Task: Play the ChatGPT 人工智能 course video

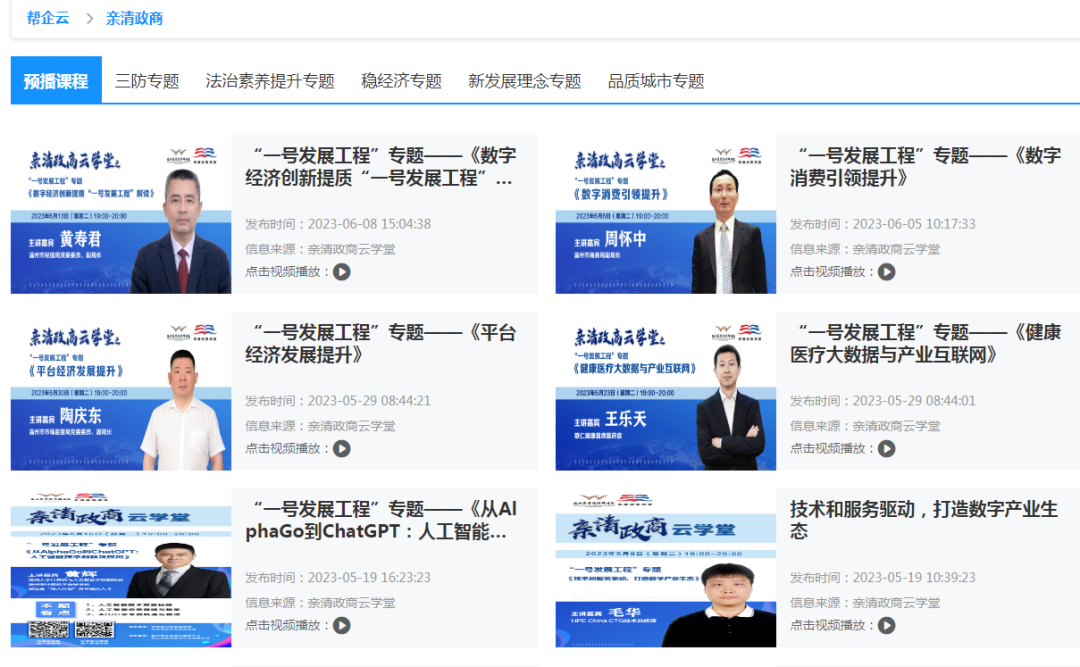Action: (x=341, y=626)
